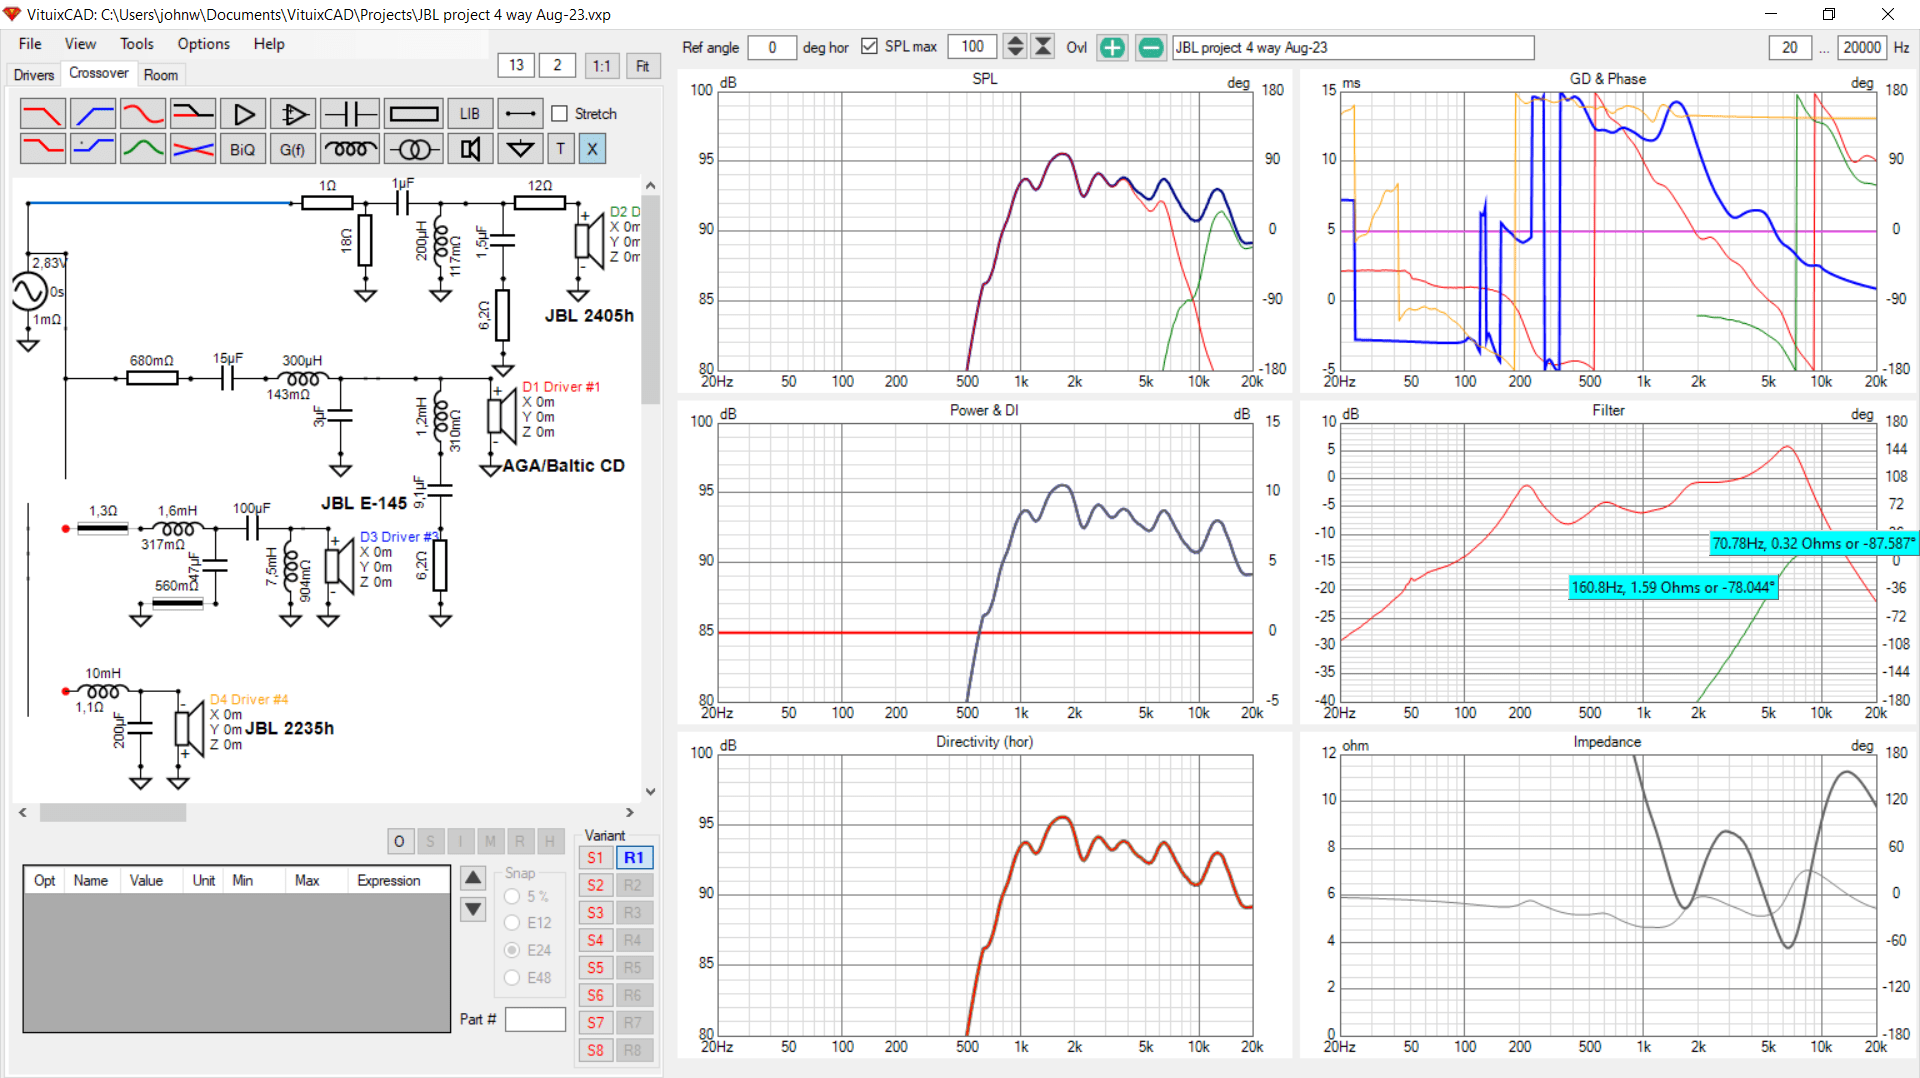Insert a wire connection
Image resolution: width=1920 pixels, height=1078 pixels.
pyautogui.click(x=520, y=113)
